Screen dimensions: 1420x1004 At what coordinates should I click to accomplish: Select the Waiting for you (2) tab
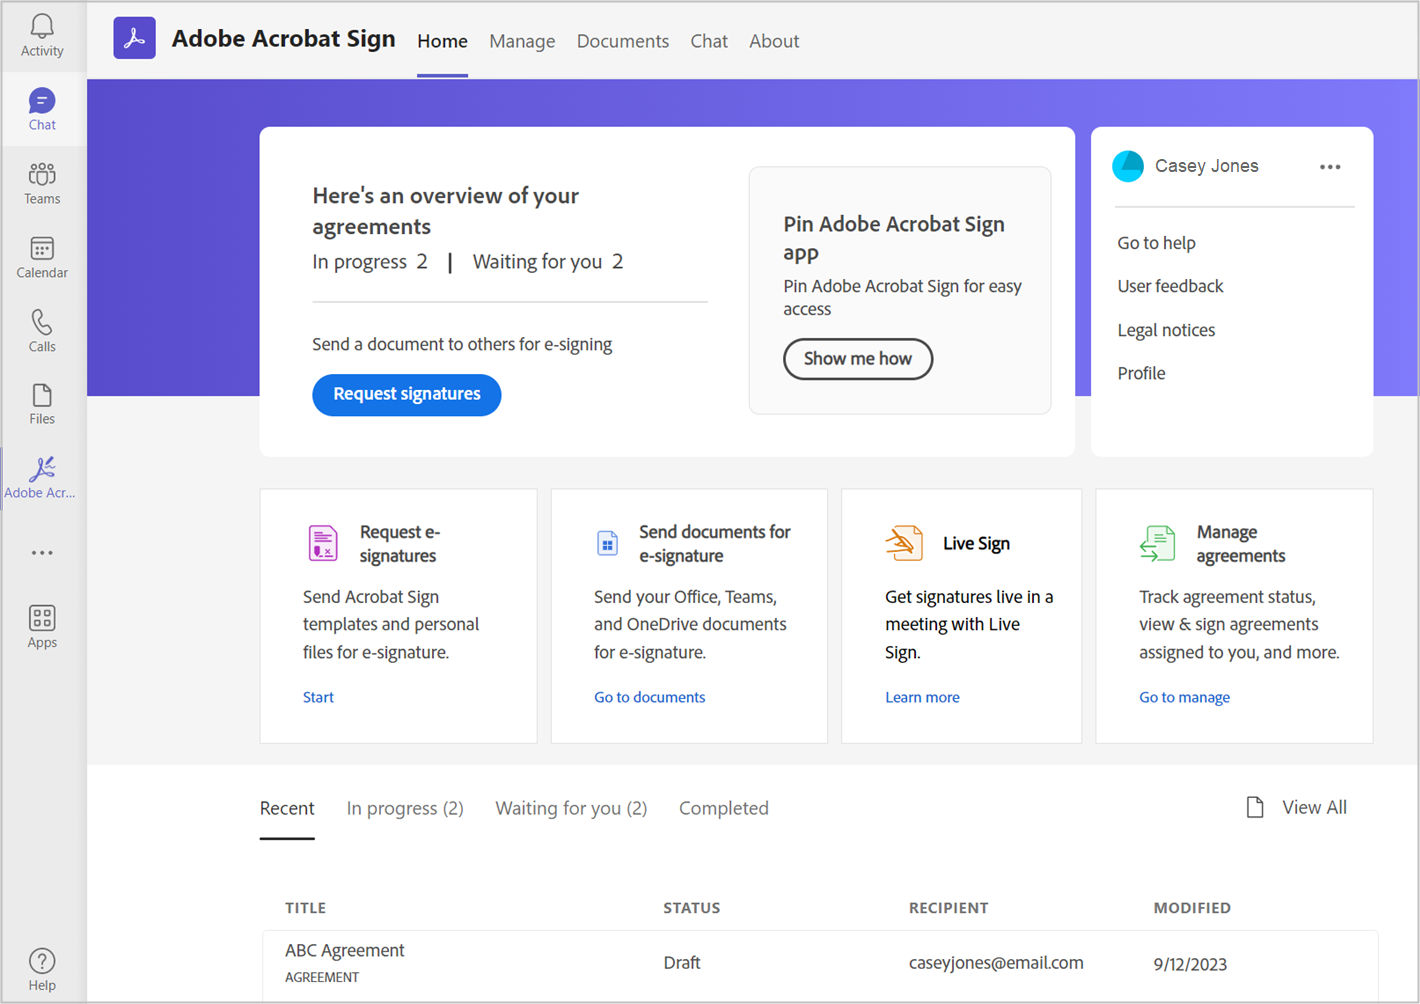click(571, 808)
